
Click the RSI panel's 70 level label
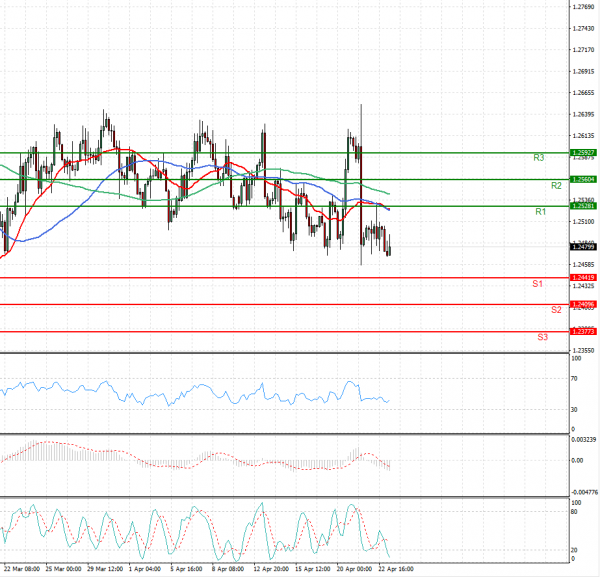point(574,378)
